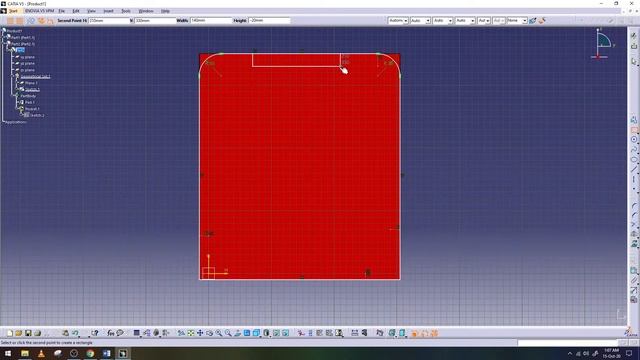Select PartBody in specification tree
Viewport: 640px width, 360px height.
[28, 96]
